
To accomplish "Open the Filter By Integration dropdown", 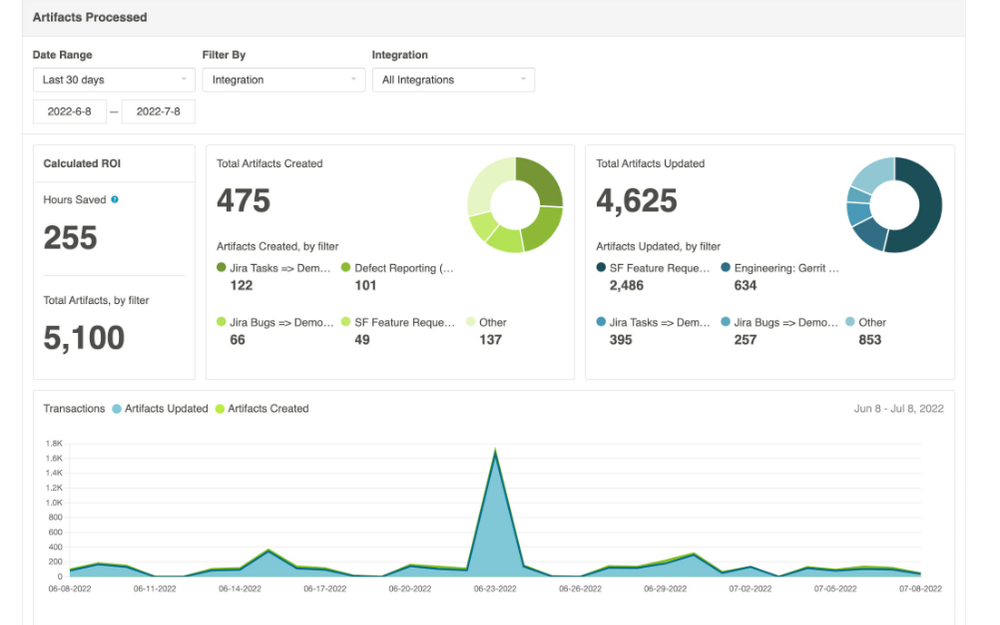I will tap(283, 79).
